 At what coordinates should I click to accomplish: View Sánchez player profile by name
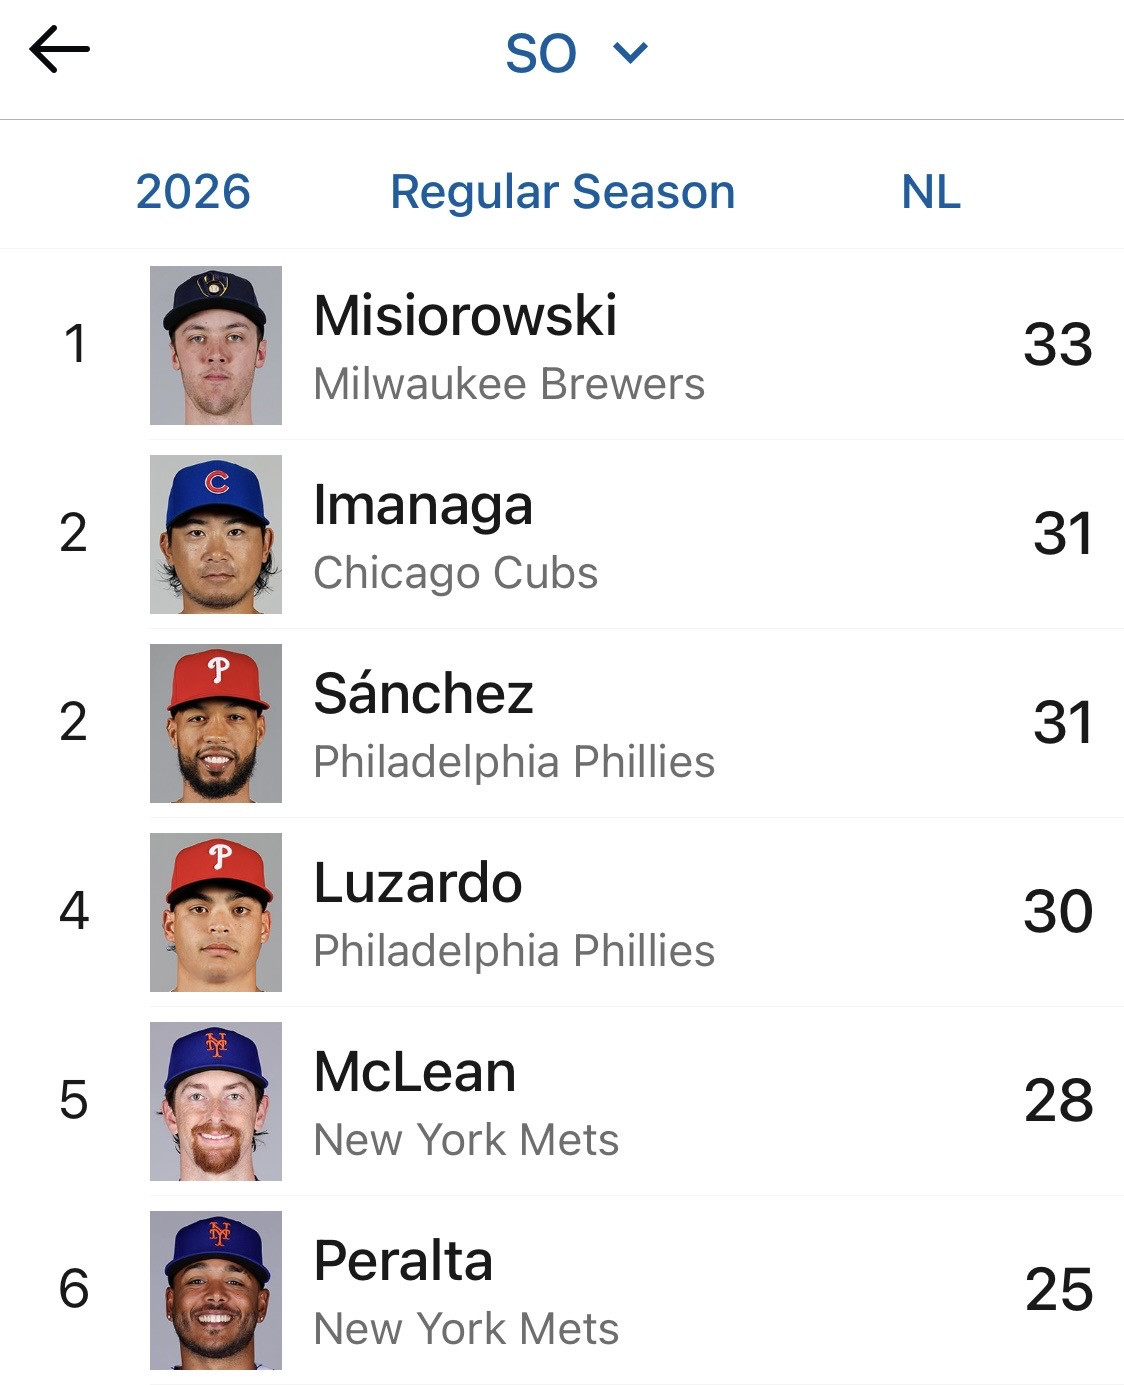(x=423, y=693)
